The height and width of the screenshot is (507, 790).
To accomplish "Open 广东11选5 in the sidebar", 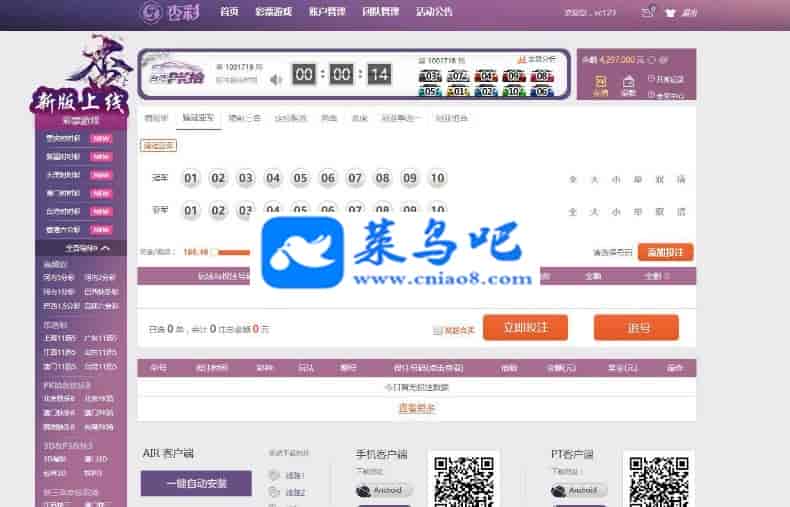I will coord(101,338).
